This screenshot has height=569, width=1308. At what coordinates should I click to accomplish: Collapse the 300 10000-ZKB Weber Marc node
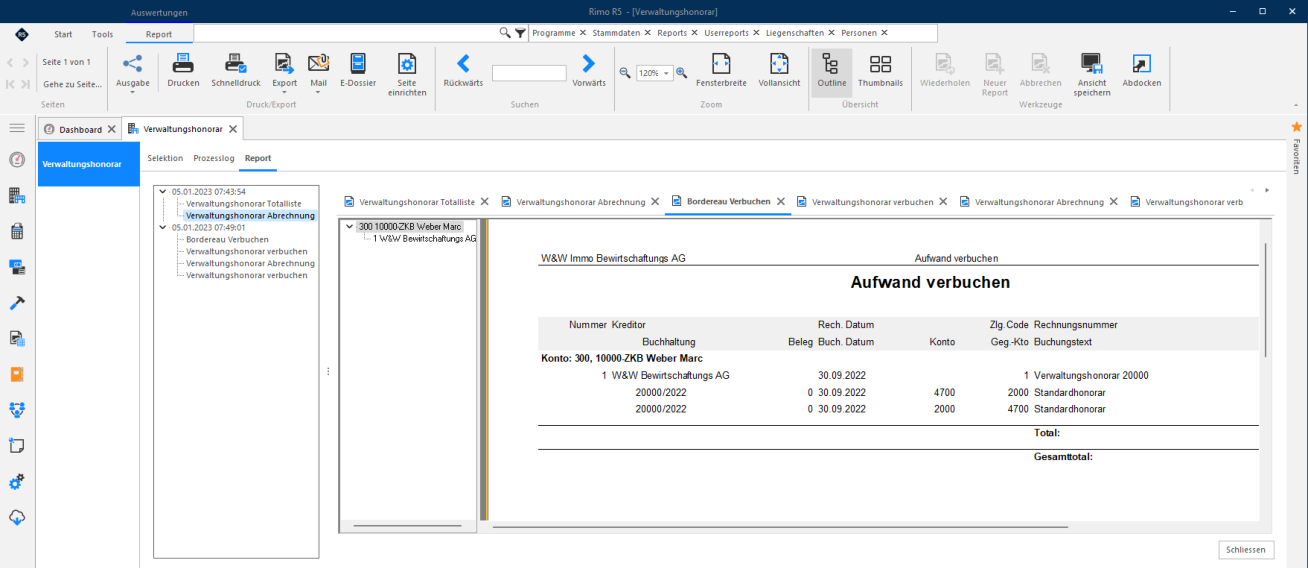349,227
